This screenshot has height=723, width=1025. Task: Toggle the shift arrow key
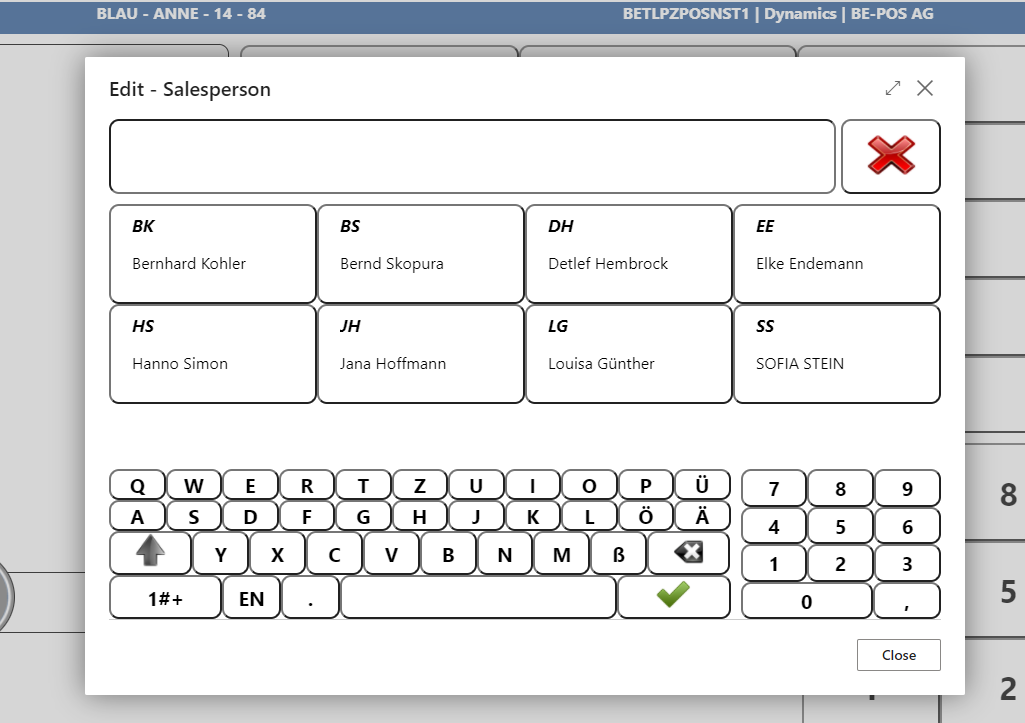(150, 553)
